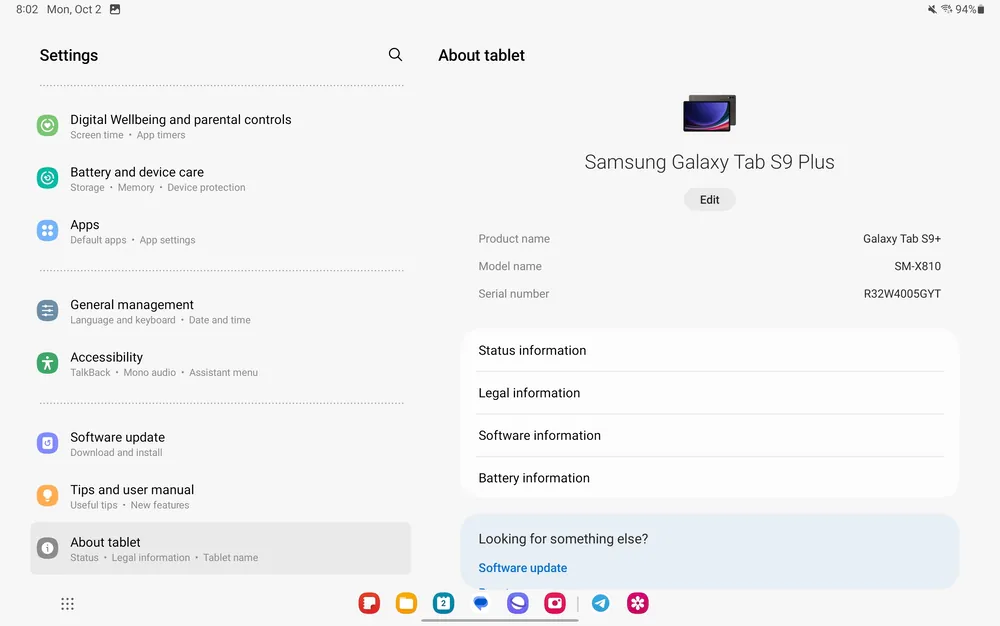Click the About tablet heading
Screen dimensions: 1000x626
(x=482, y=55)
